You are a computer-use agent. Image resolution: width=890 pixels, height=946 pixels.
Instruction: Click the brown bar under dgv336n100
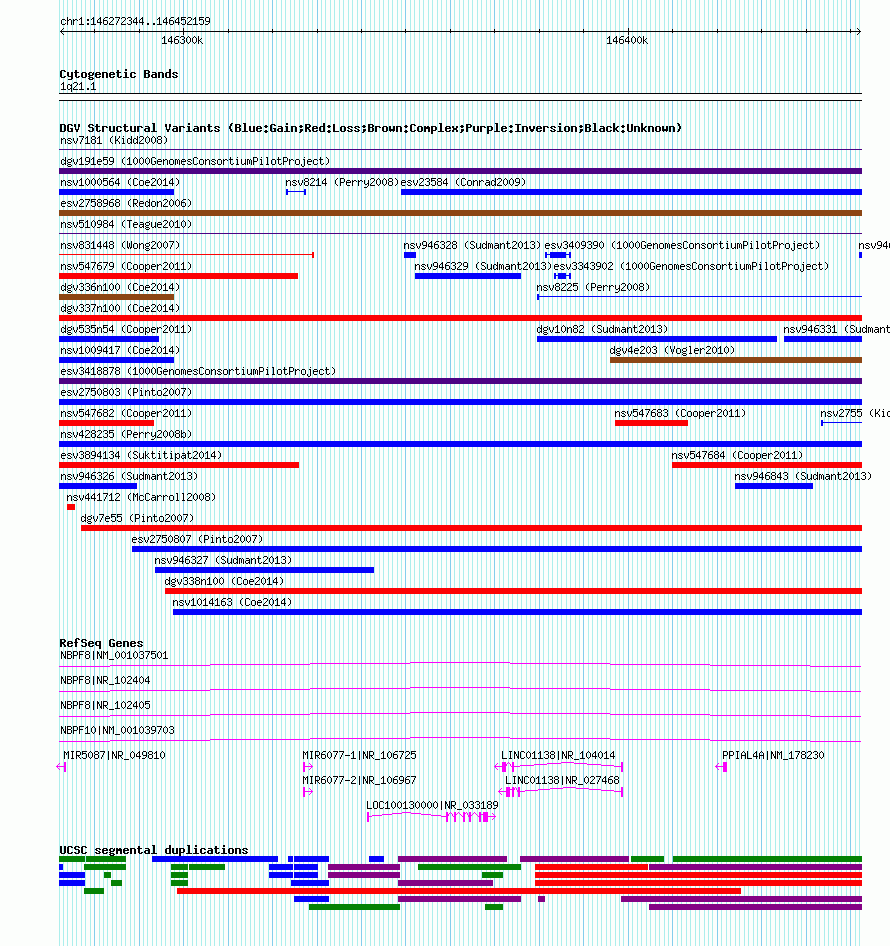coord(116,297)
